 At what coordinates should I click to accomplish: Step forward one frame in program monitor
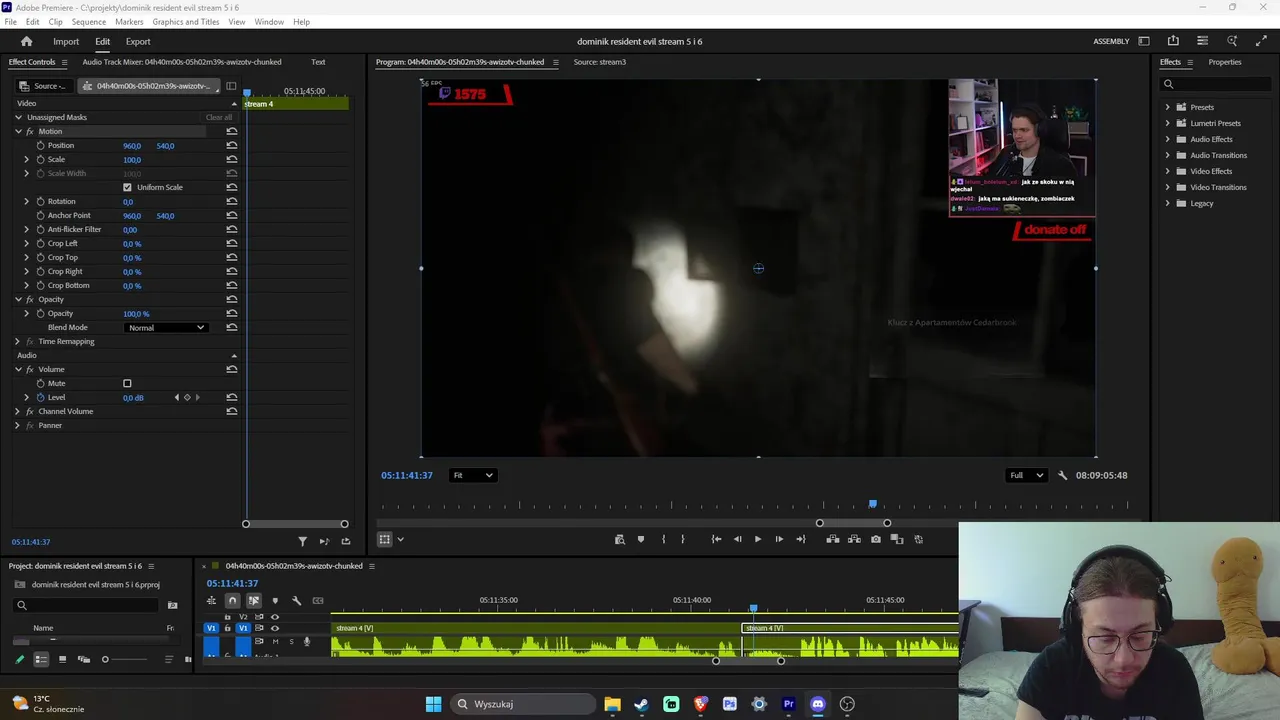pyautogui.click(x=779, y=539)
